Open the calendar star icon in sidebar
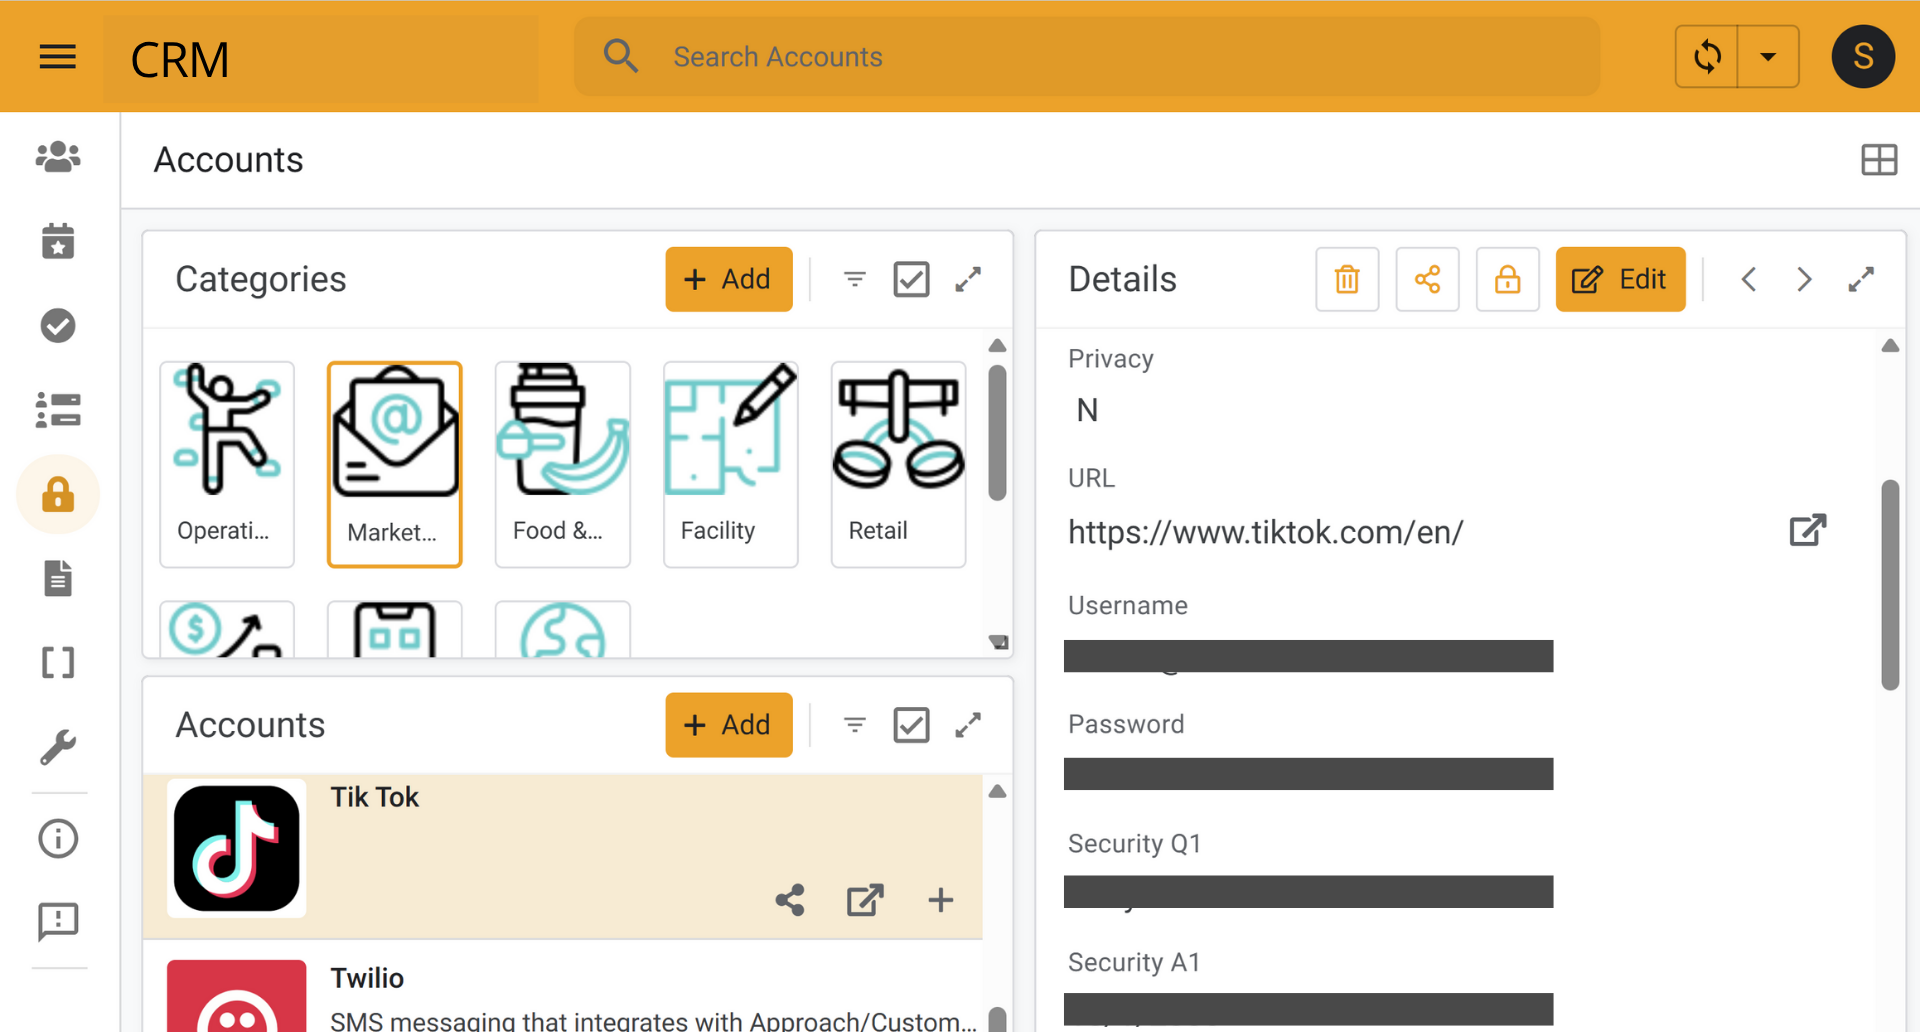Screen dimensions: 1920x1032 pyautogui.click(x=58, y=241)
